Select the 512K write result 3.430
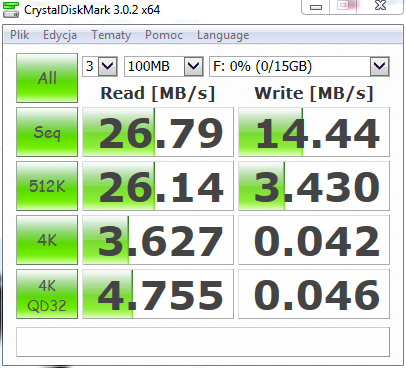406x368 pixels. click(x=314, y=186)
